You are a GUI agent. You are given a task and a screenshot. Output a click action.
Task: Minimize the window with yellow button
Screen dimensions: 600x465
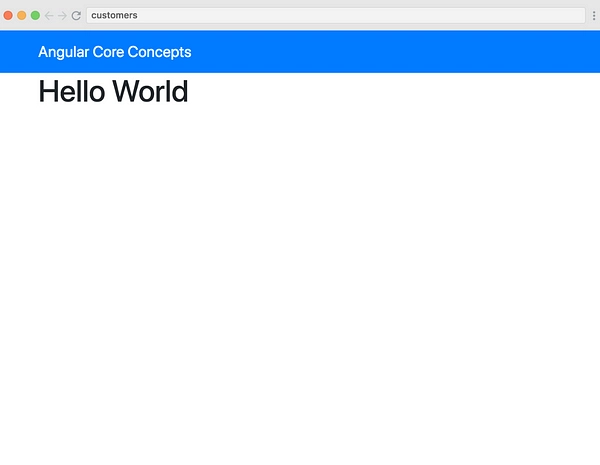[22, 15]
